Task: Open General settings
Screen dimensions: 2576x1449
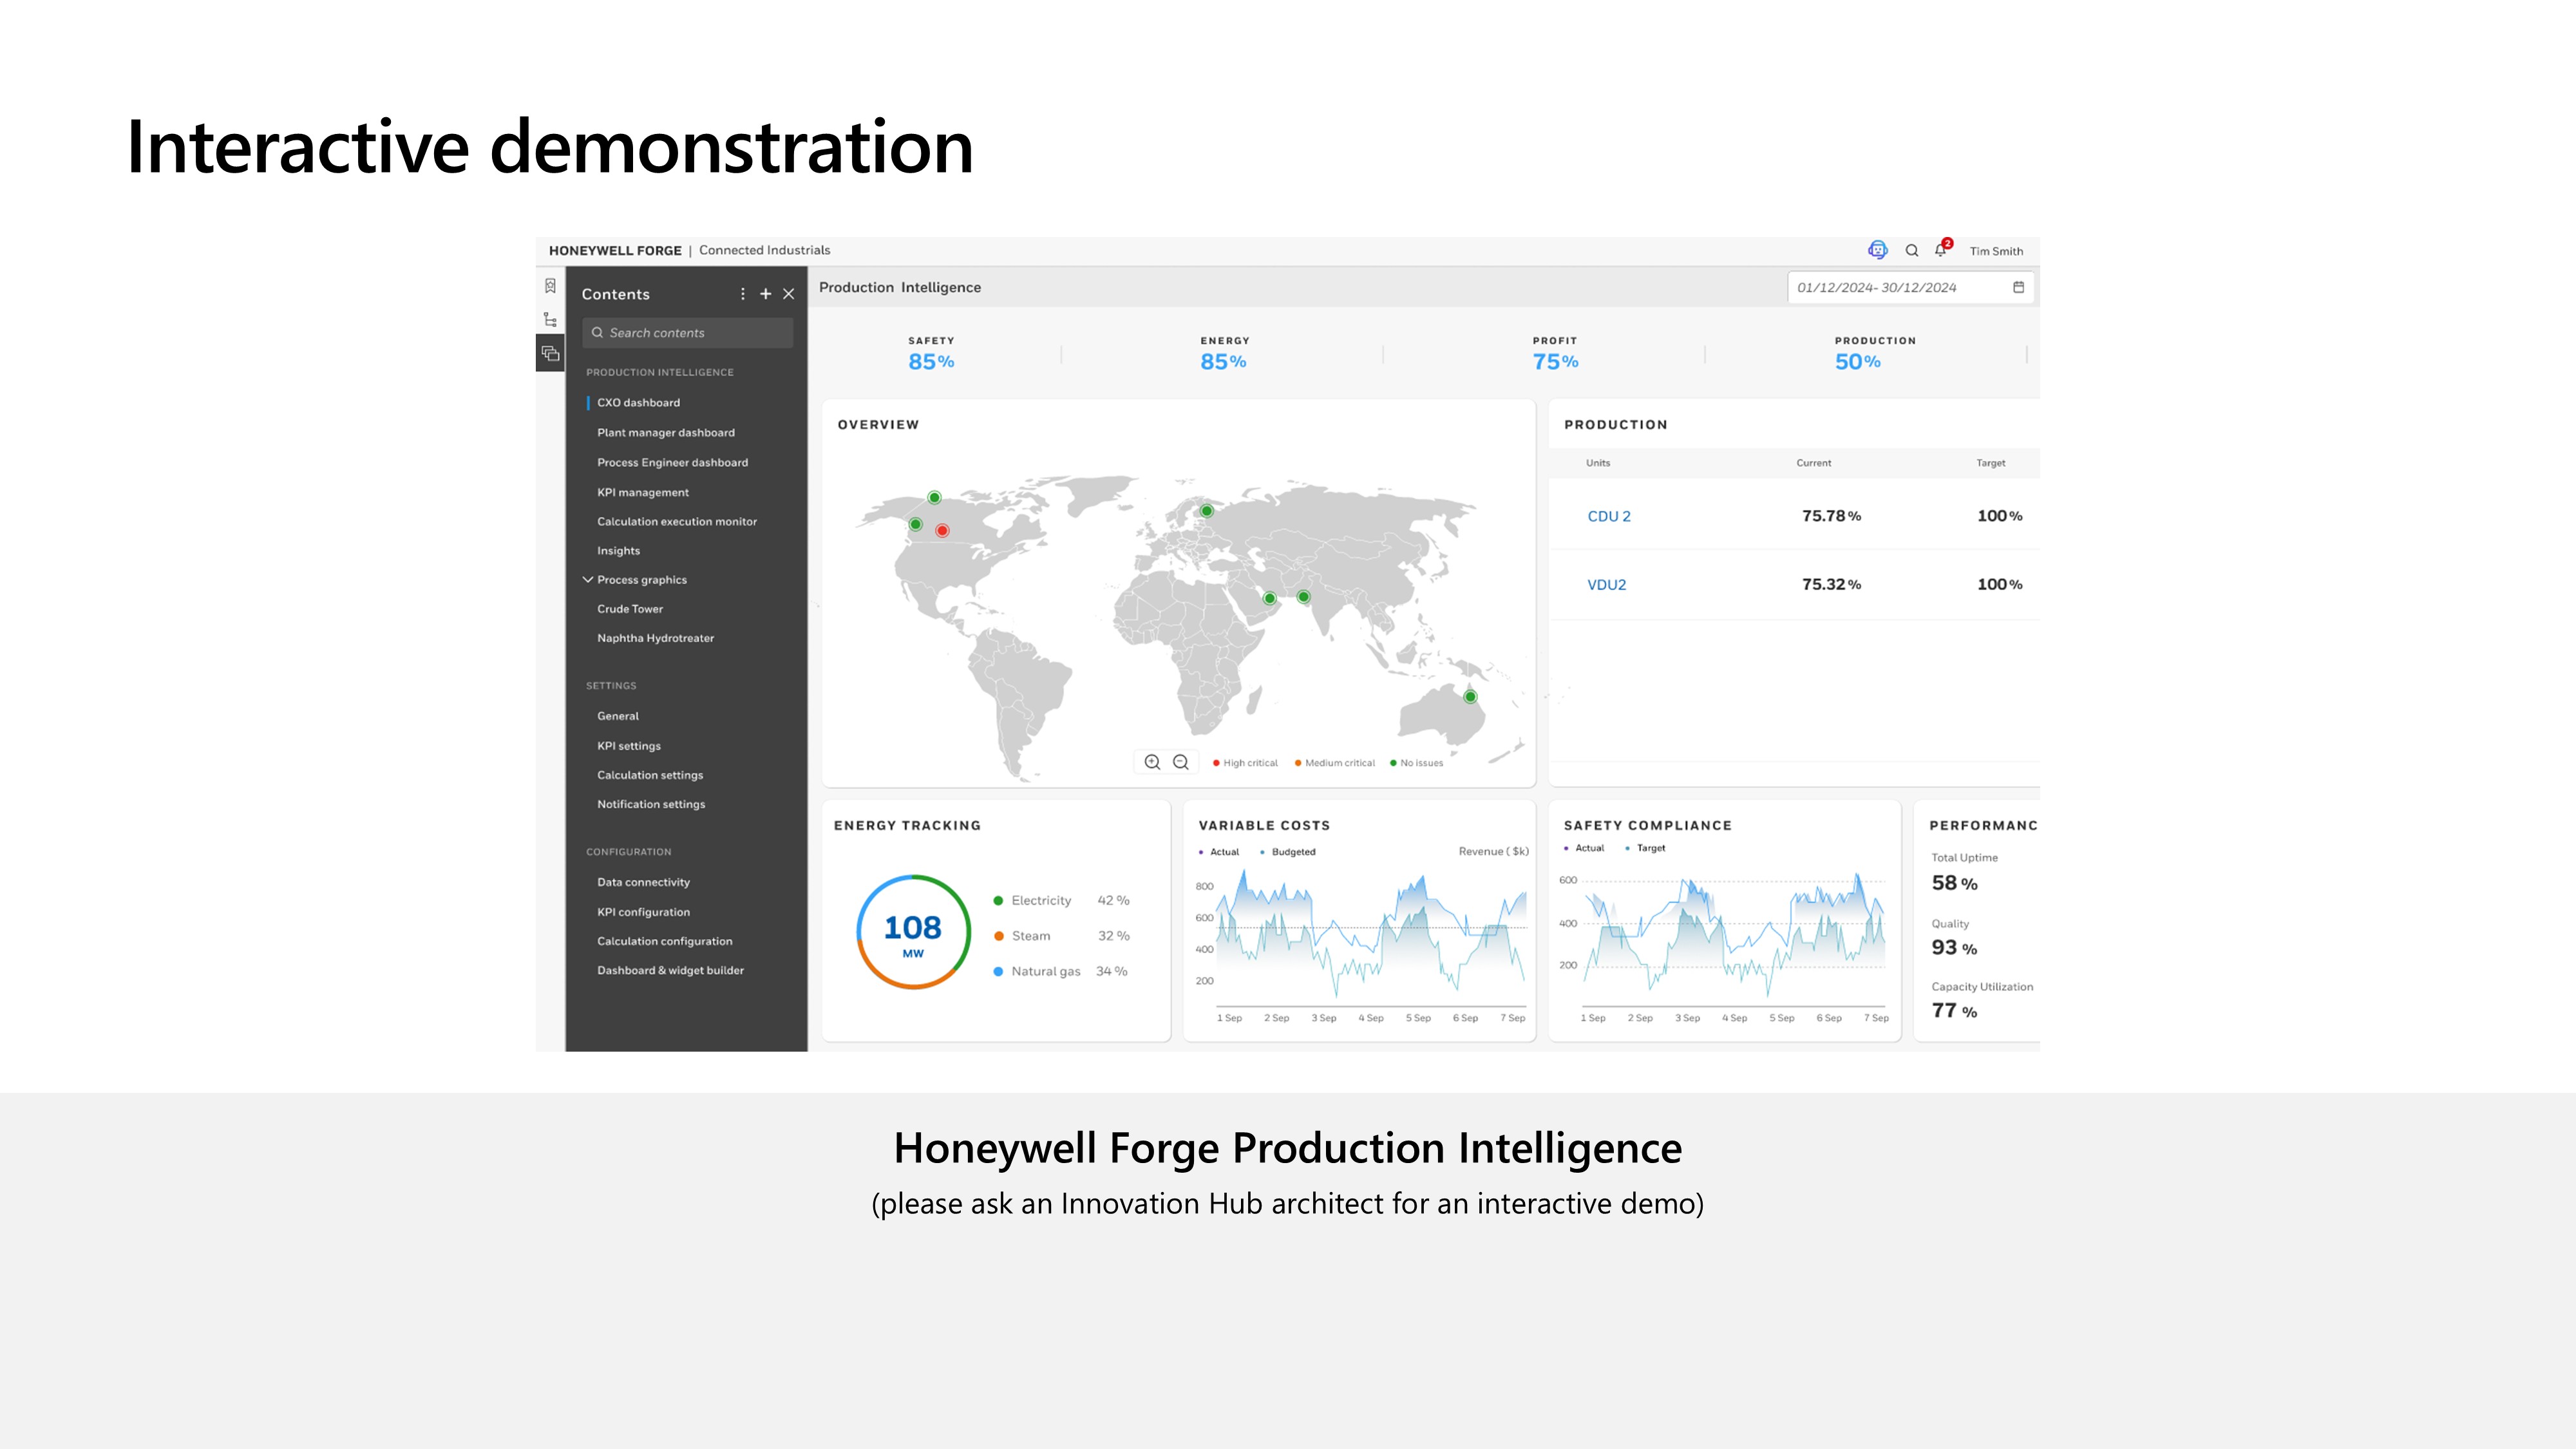Action: 618,716
